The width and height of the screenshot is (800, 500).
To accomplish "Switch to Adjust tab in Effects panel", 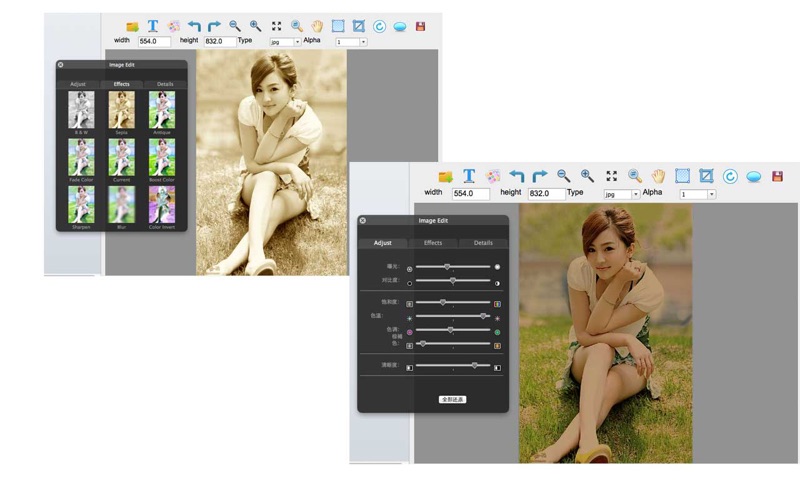I will tap(78, 84).
